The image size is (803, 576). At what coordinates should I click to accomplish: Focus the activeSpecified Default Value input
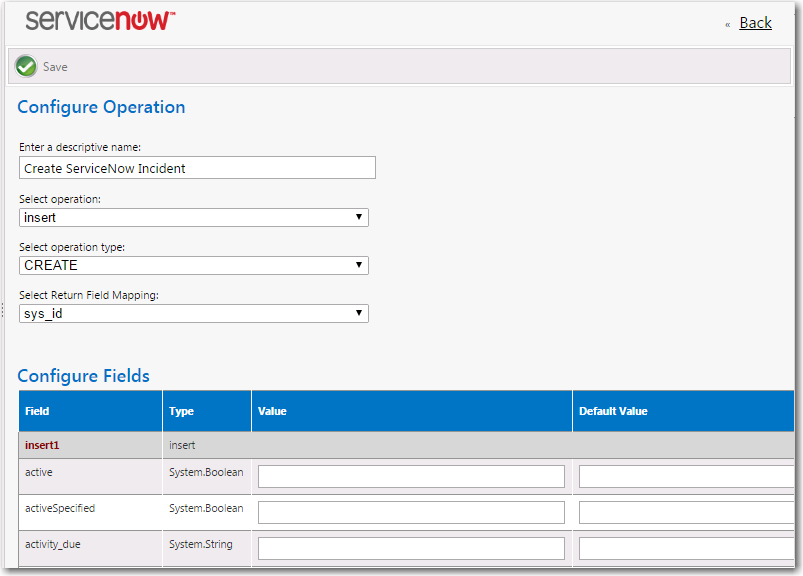pyautogui.click(x=687, y=512)
